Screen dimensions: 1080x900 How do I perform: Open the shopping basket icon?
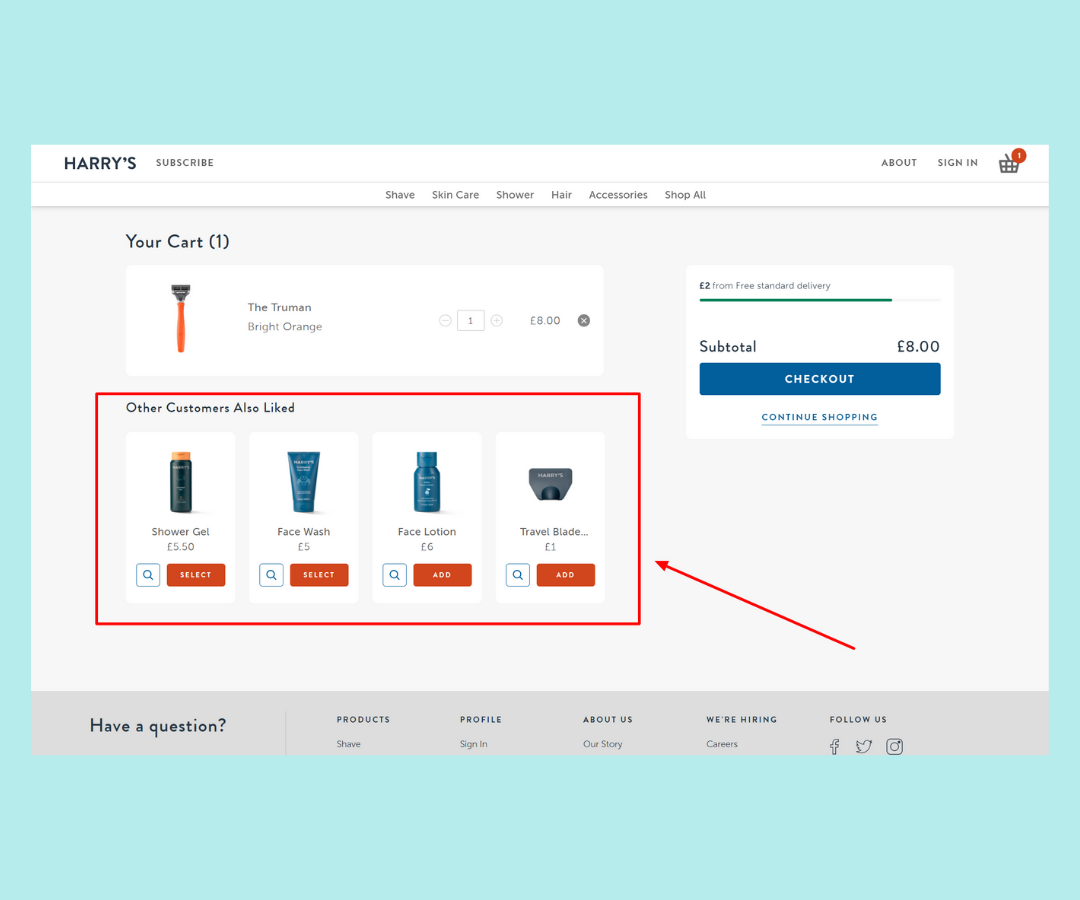[1009, 164]
